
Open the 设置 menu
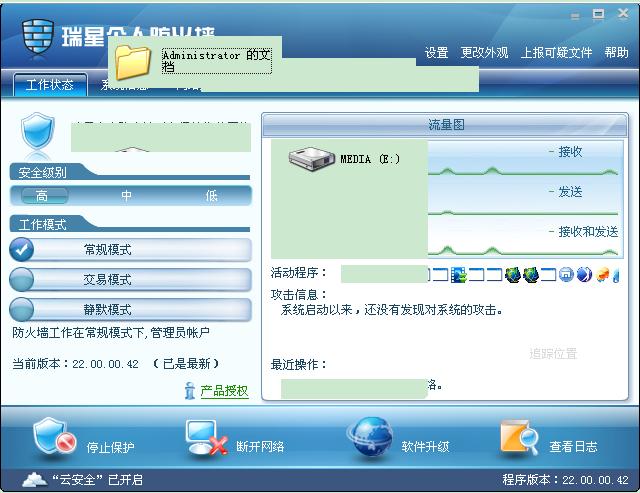436,53
